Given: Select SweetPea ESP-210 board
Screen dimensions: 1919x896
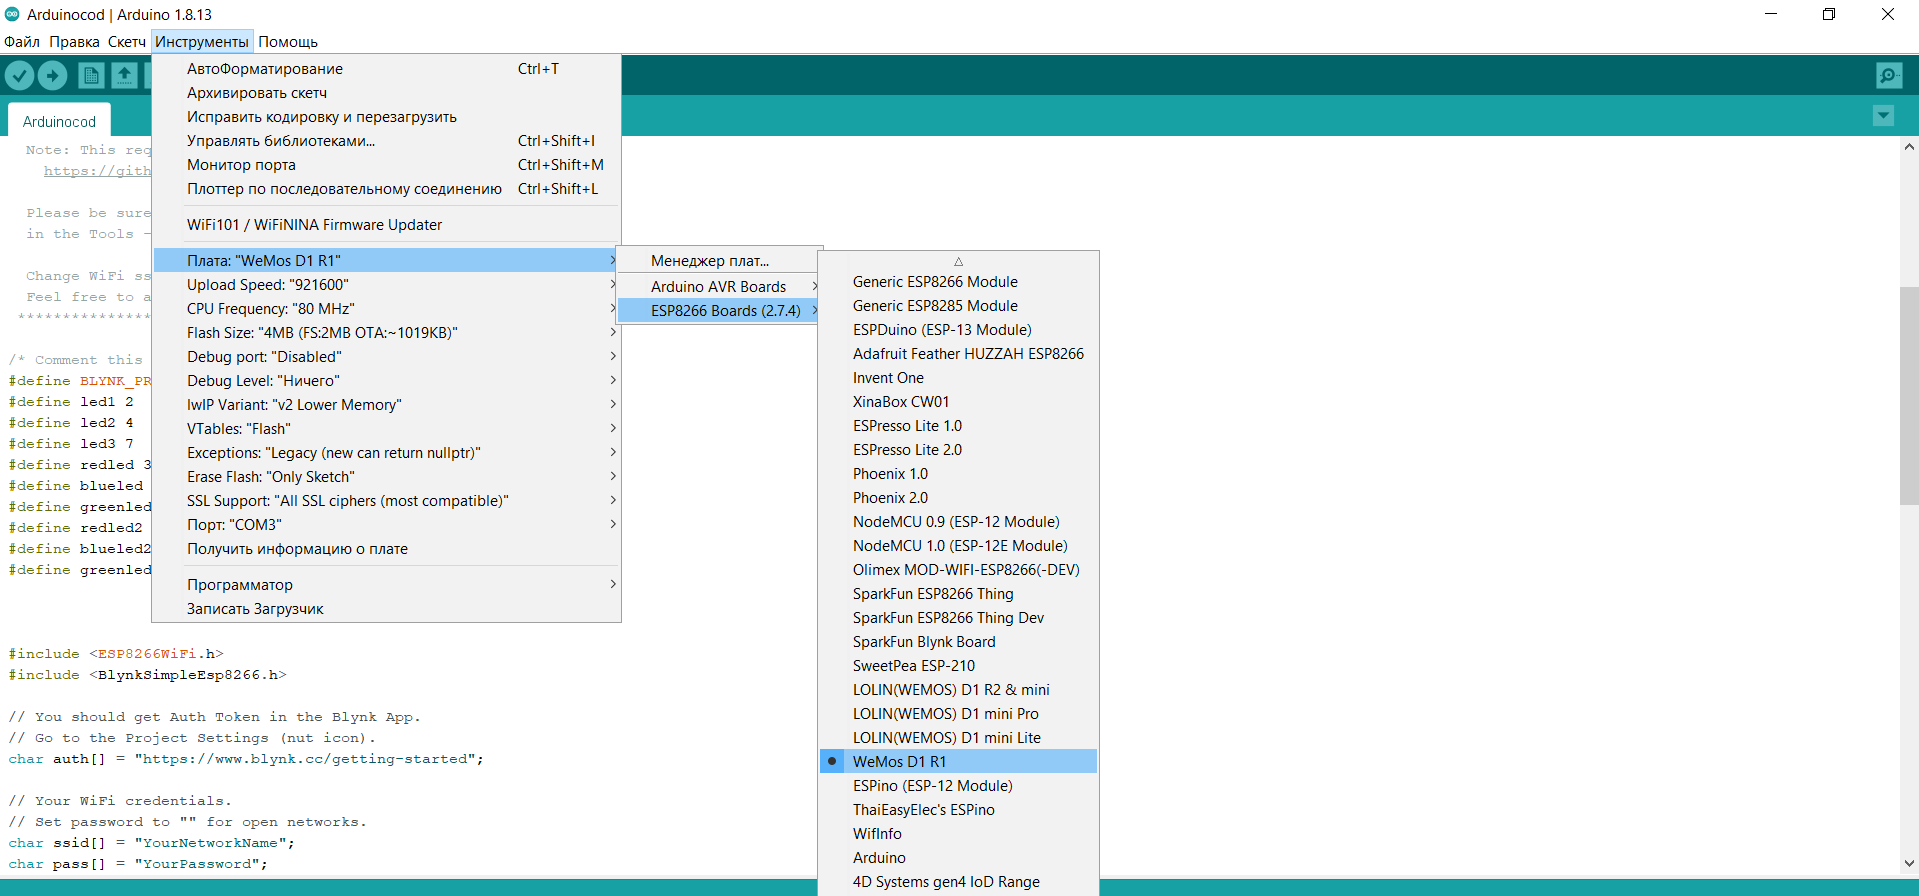Looking at the screenshot, I should [x=958, y=666].
